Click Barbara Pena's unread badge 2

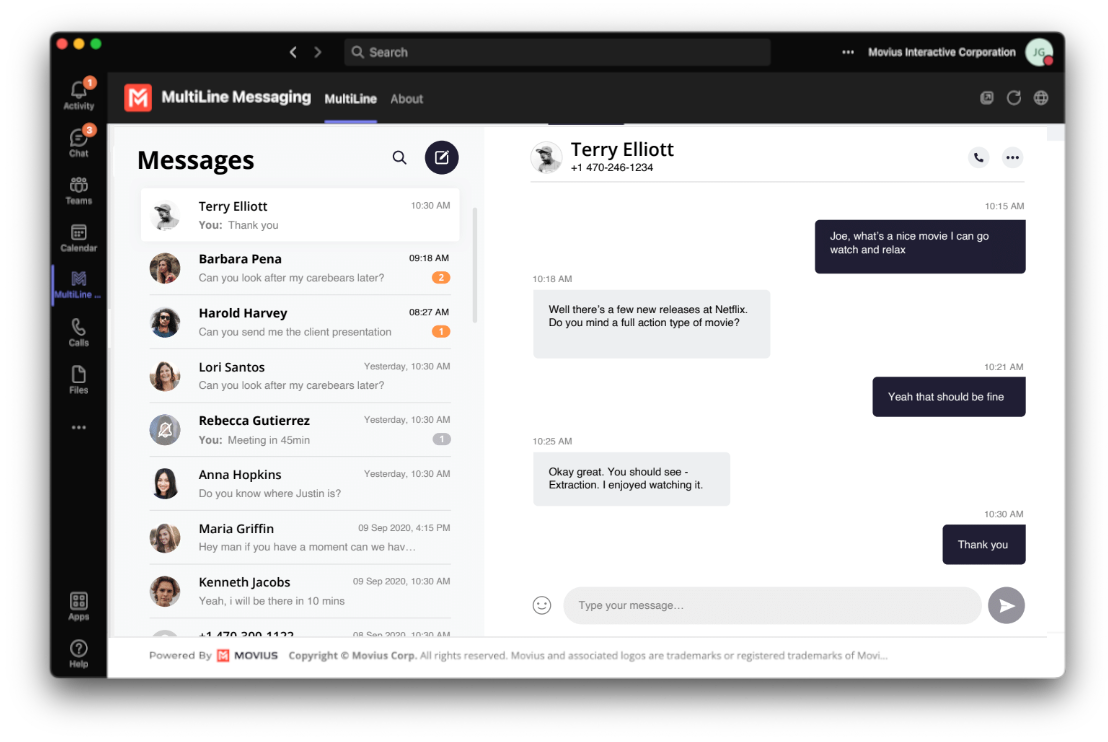[x=441, y=278]
